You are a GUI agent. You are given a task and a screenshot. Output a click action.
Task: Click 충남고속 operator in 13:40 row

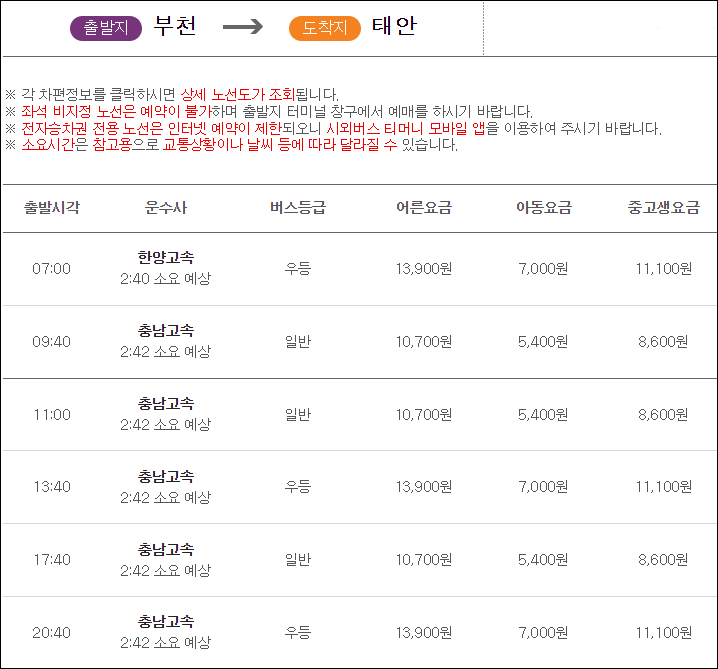(166, 476)
